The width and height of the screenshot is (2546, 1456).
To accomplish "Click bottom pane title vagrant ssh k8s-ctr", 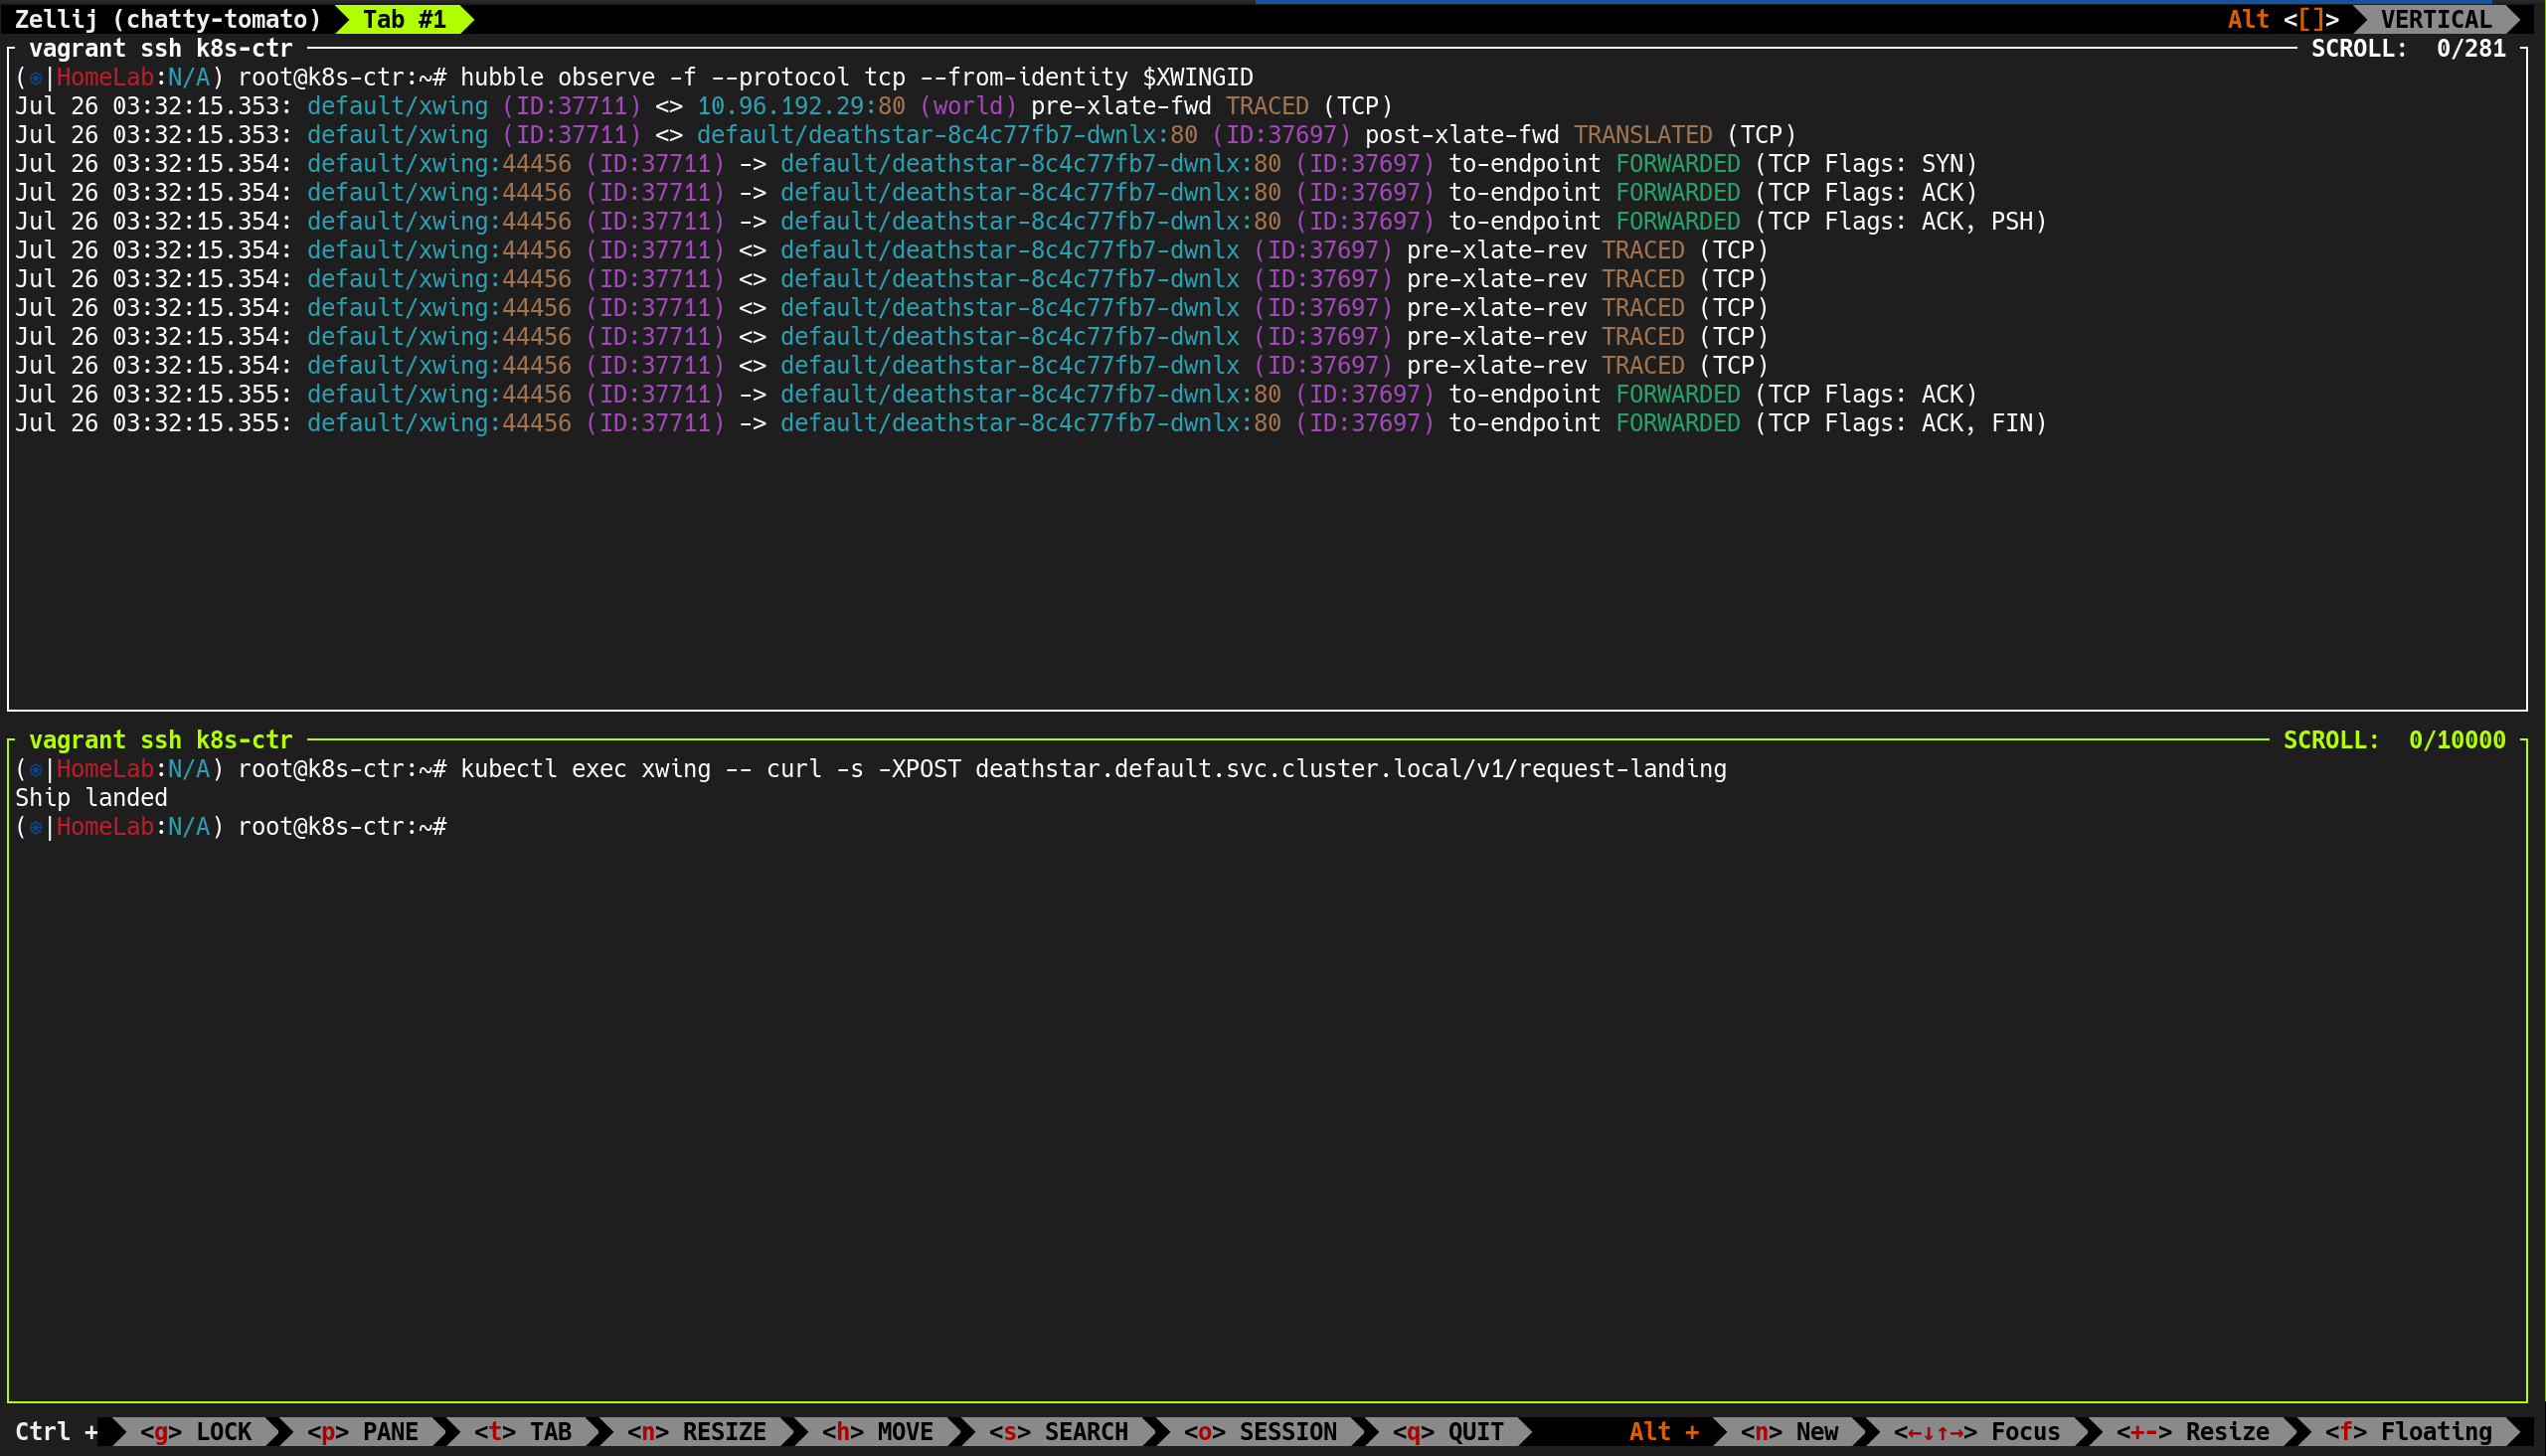I will pos(160,739).
